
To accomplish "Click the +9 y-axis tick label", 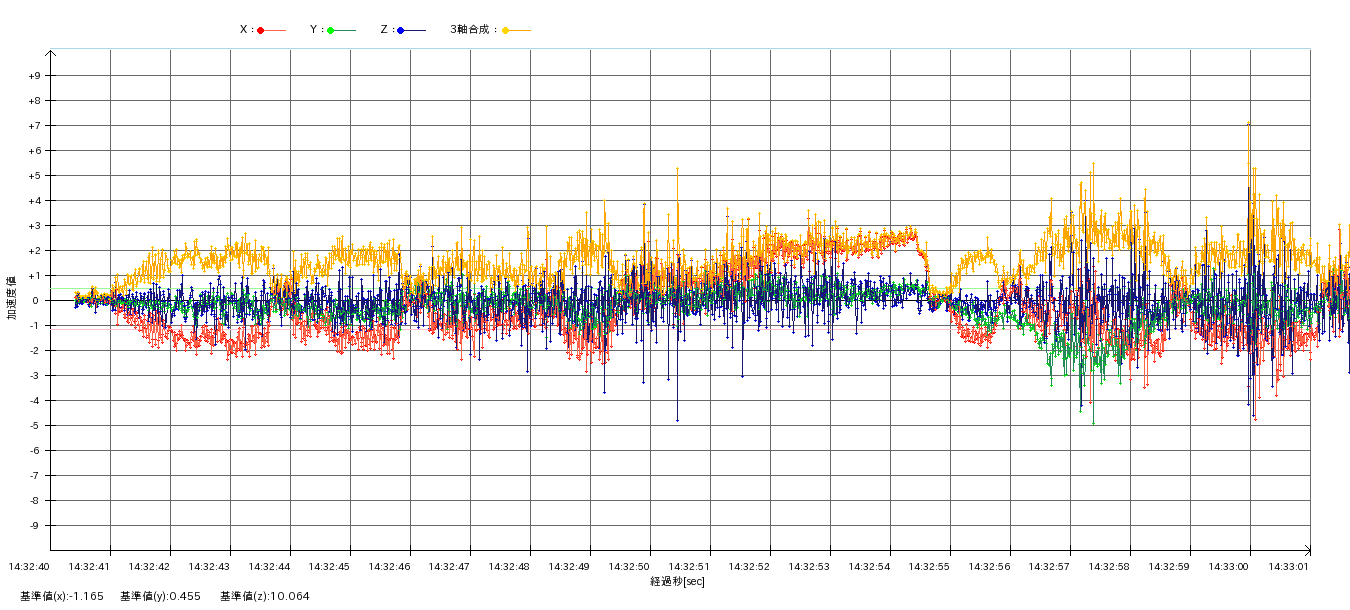I will pyautogui.click(x=34, y=76).
